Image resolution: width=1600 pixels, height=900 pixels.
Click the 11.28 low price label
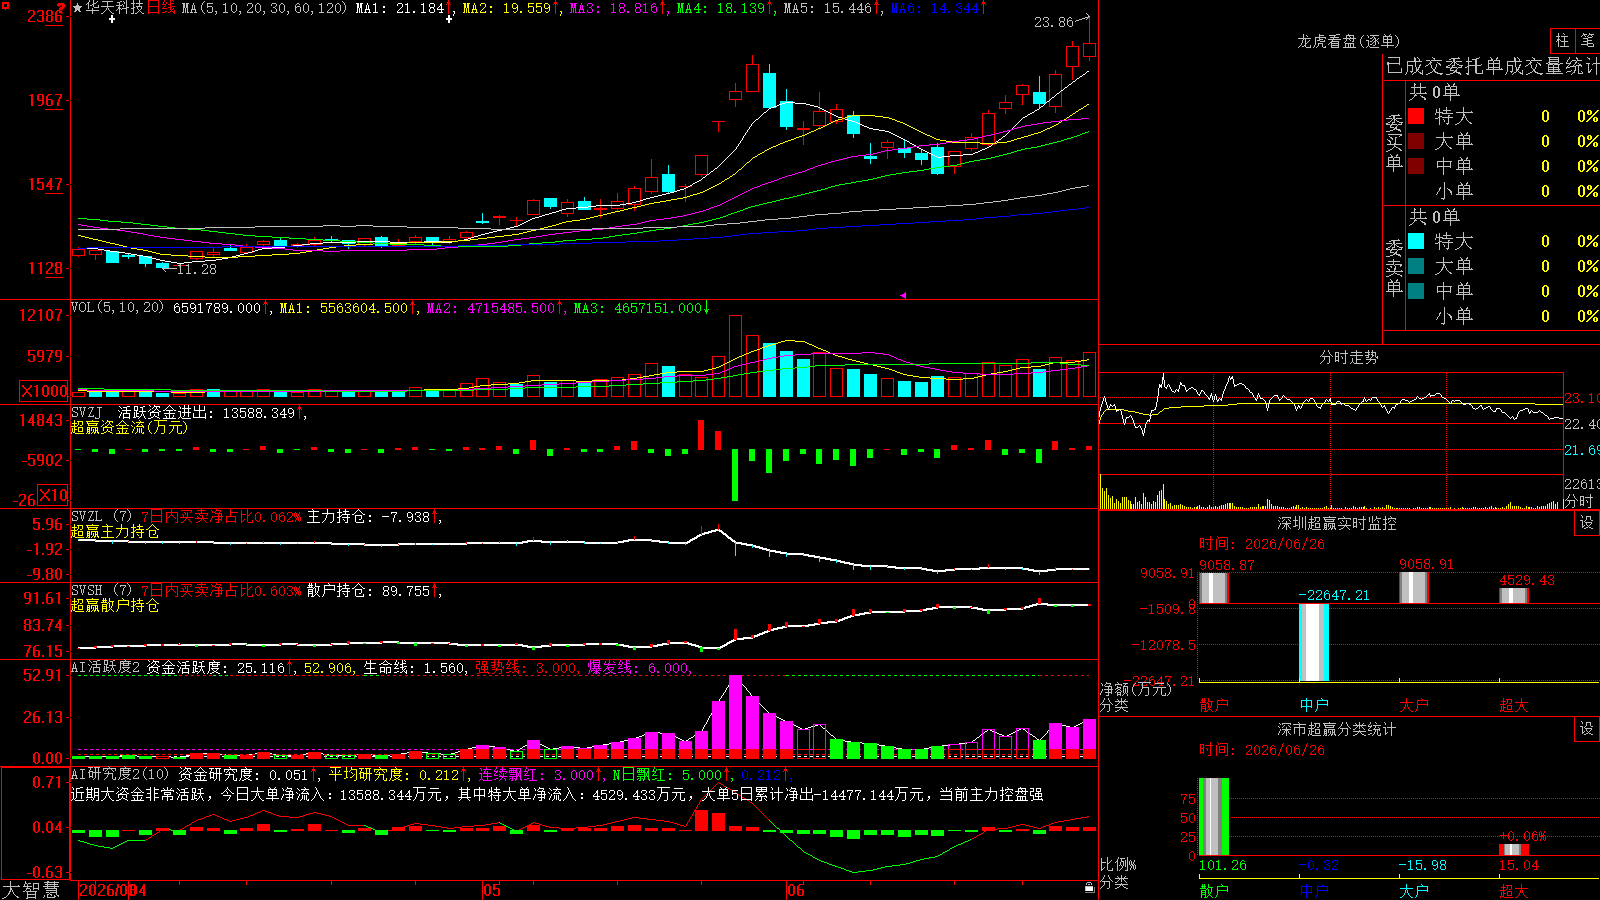click(x=197, y=269)
